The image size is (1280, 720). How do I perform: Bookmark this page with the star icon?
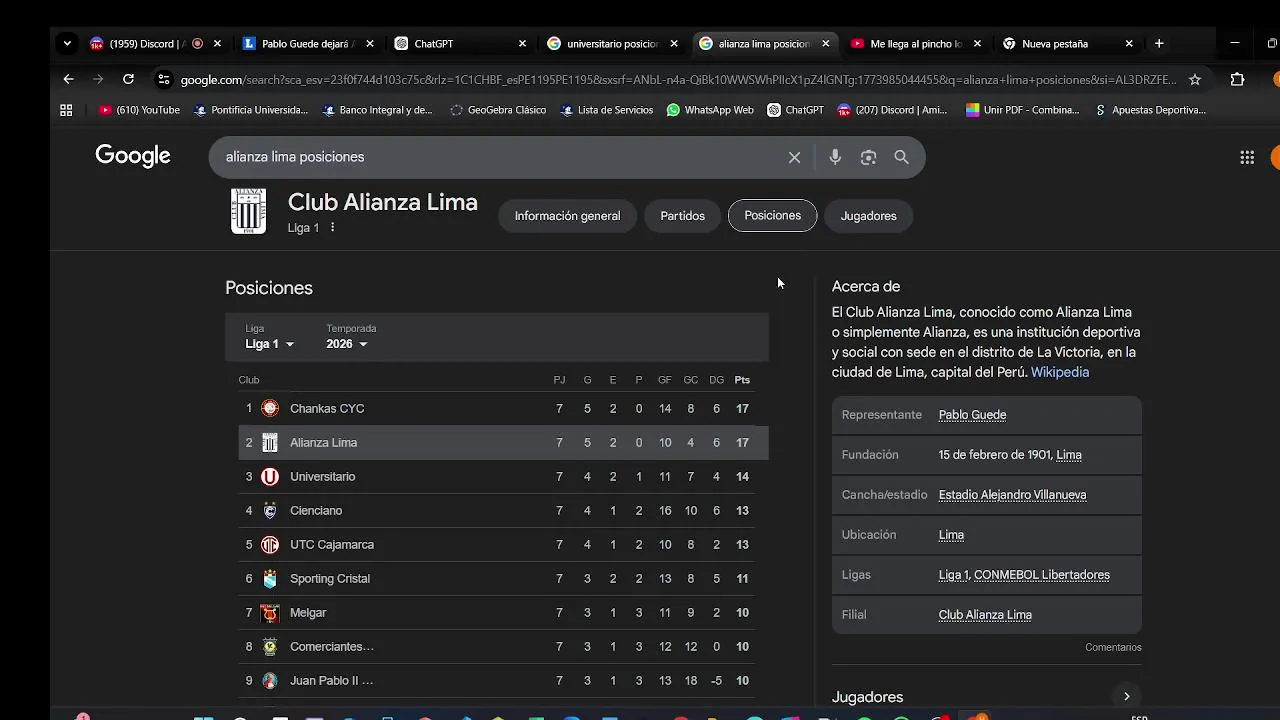1194,80
